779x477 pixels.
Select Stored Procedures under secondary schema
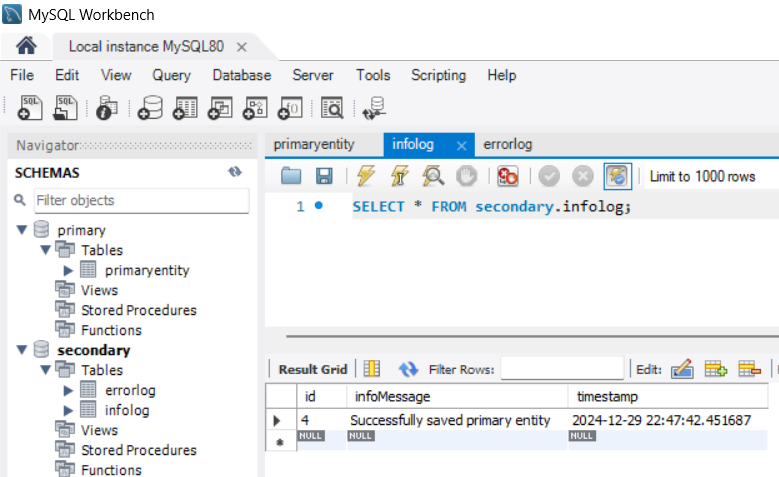pyautogui.click(x=139, y=450)
